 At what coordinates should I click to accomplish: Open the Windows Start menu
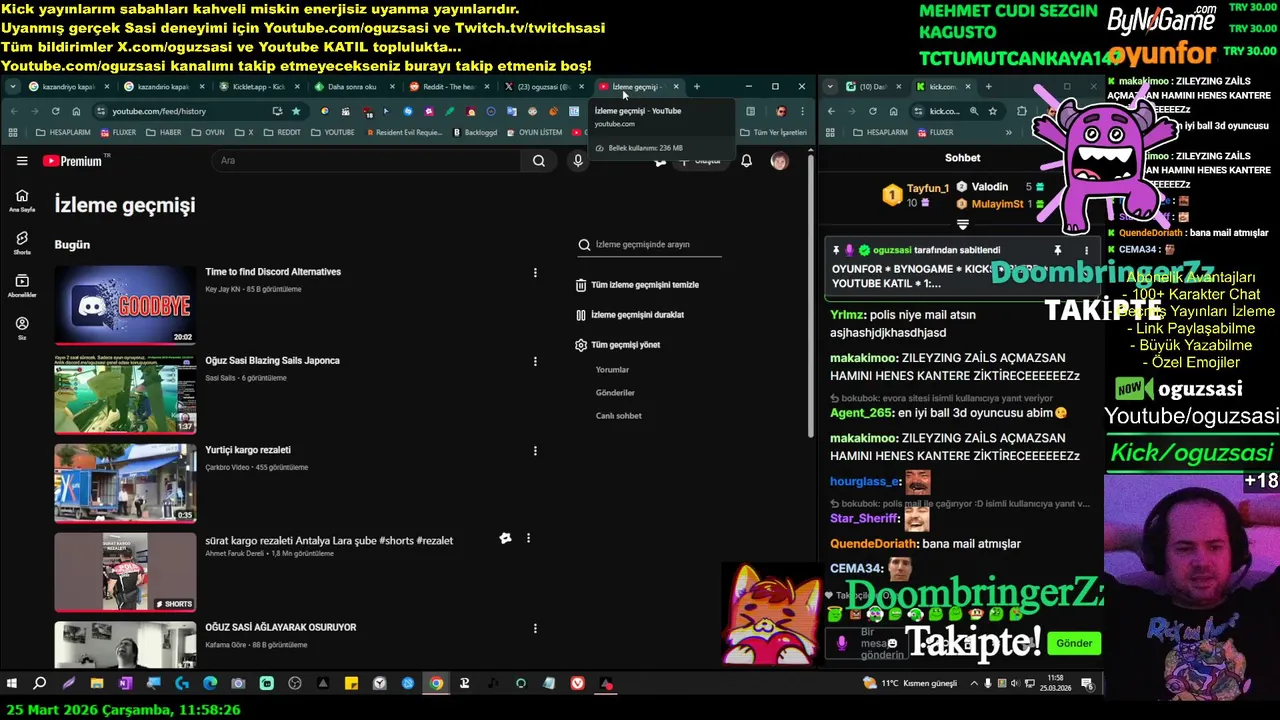12,684
